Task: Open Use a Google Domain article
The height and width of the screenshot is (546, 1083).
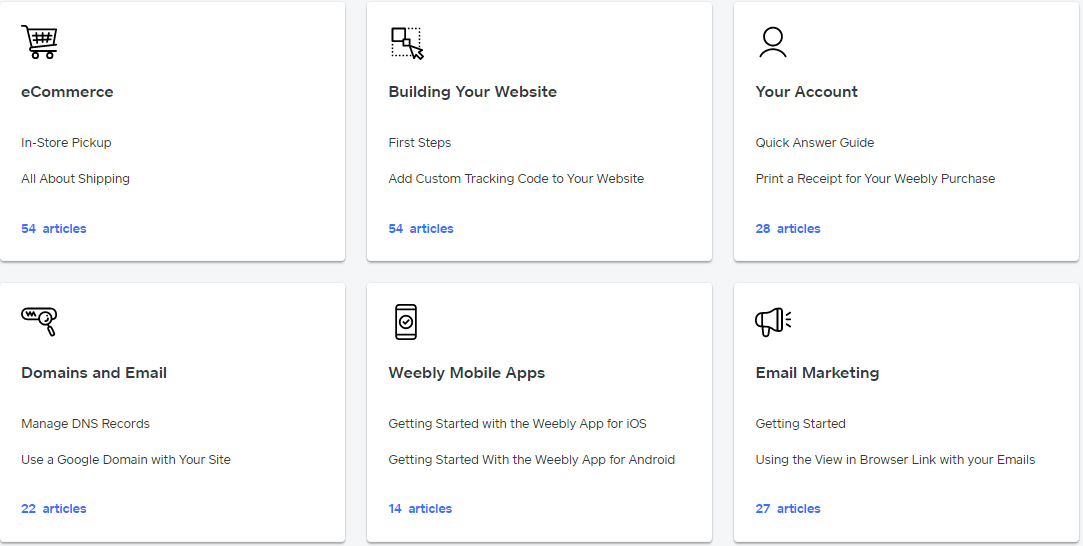Action: pos(126,460)
